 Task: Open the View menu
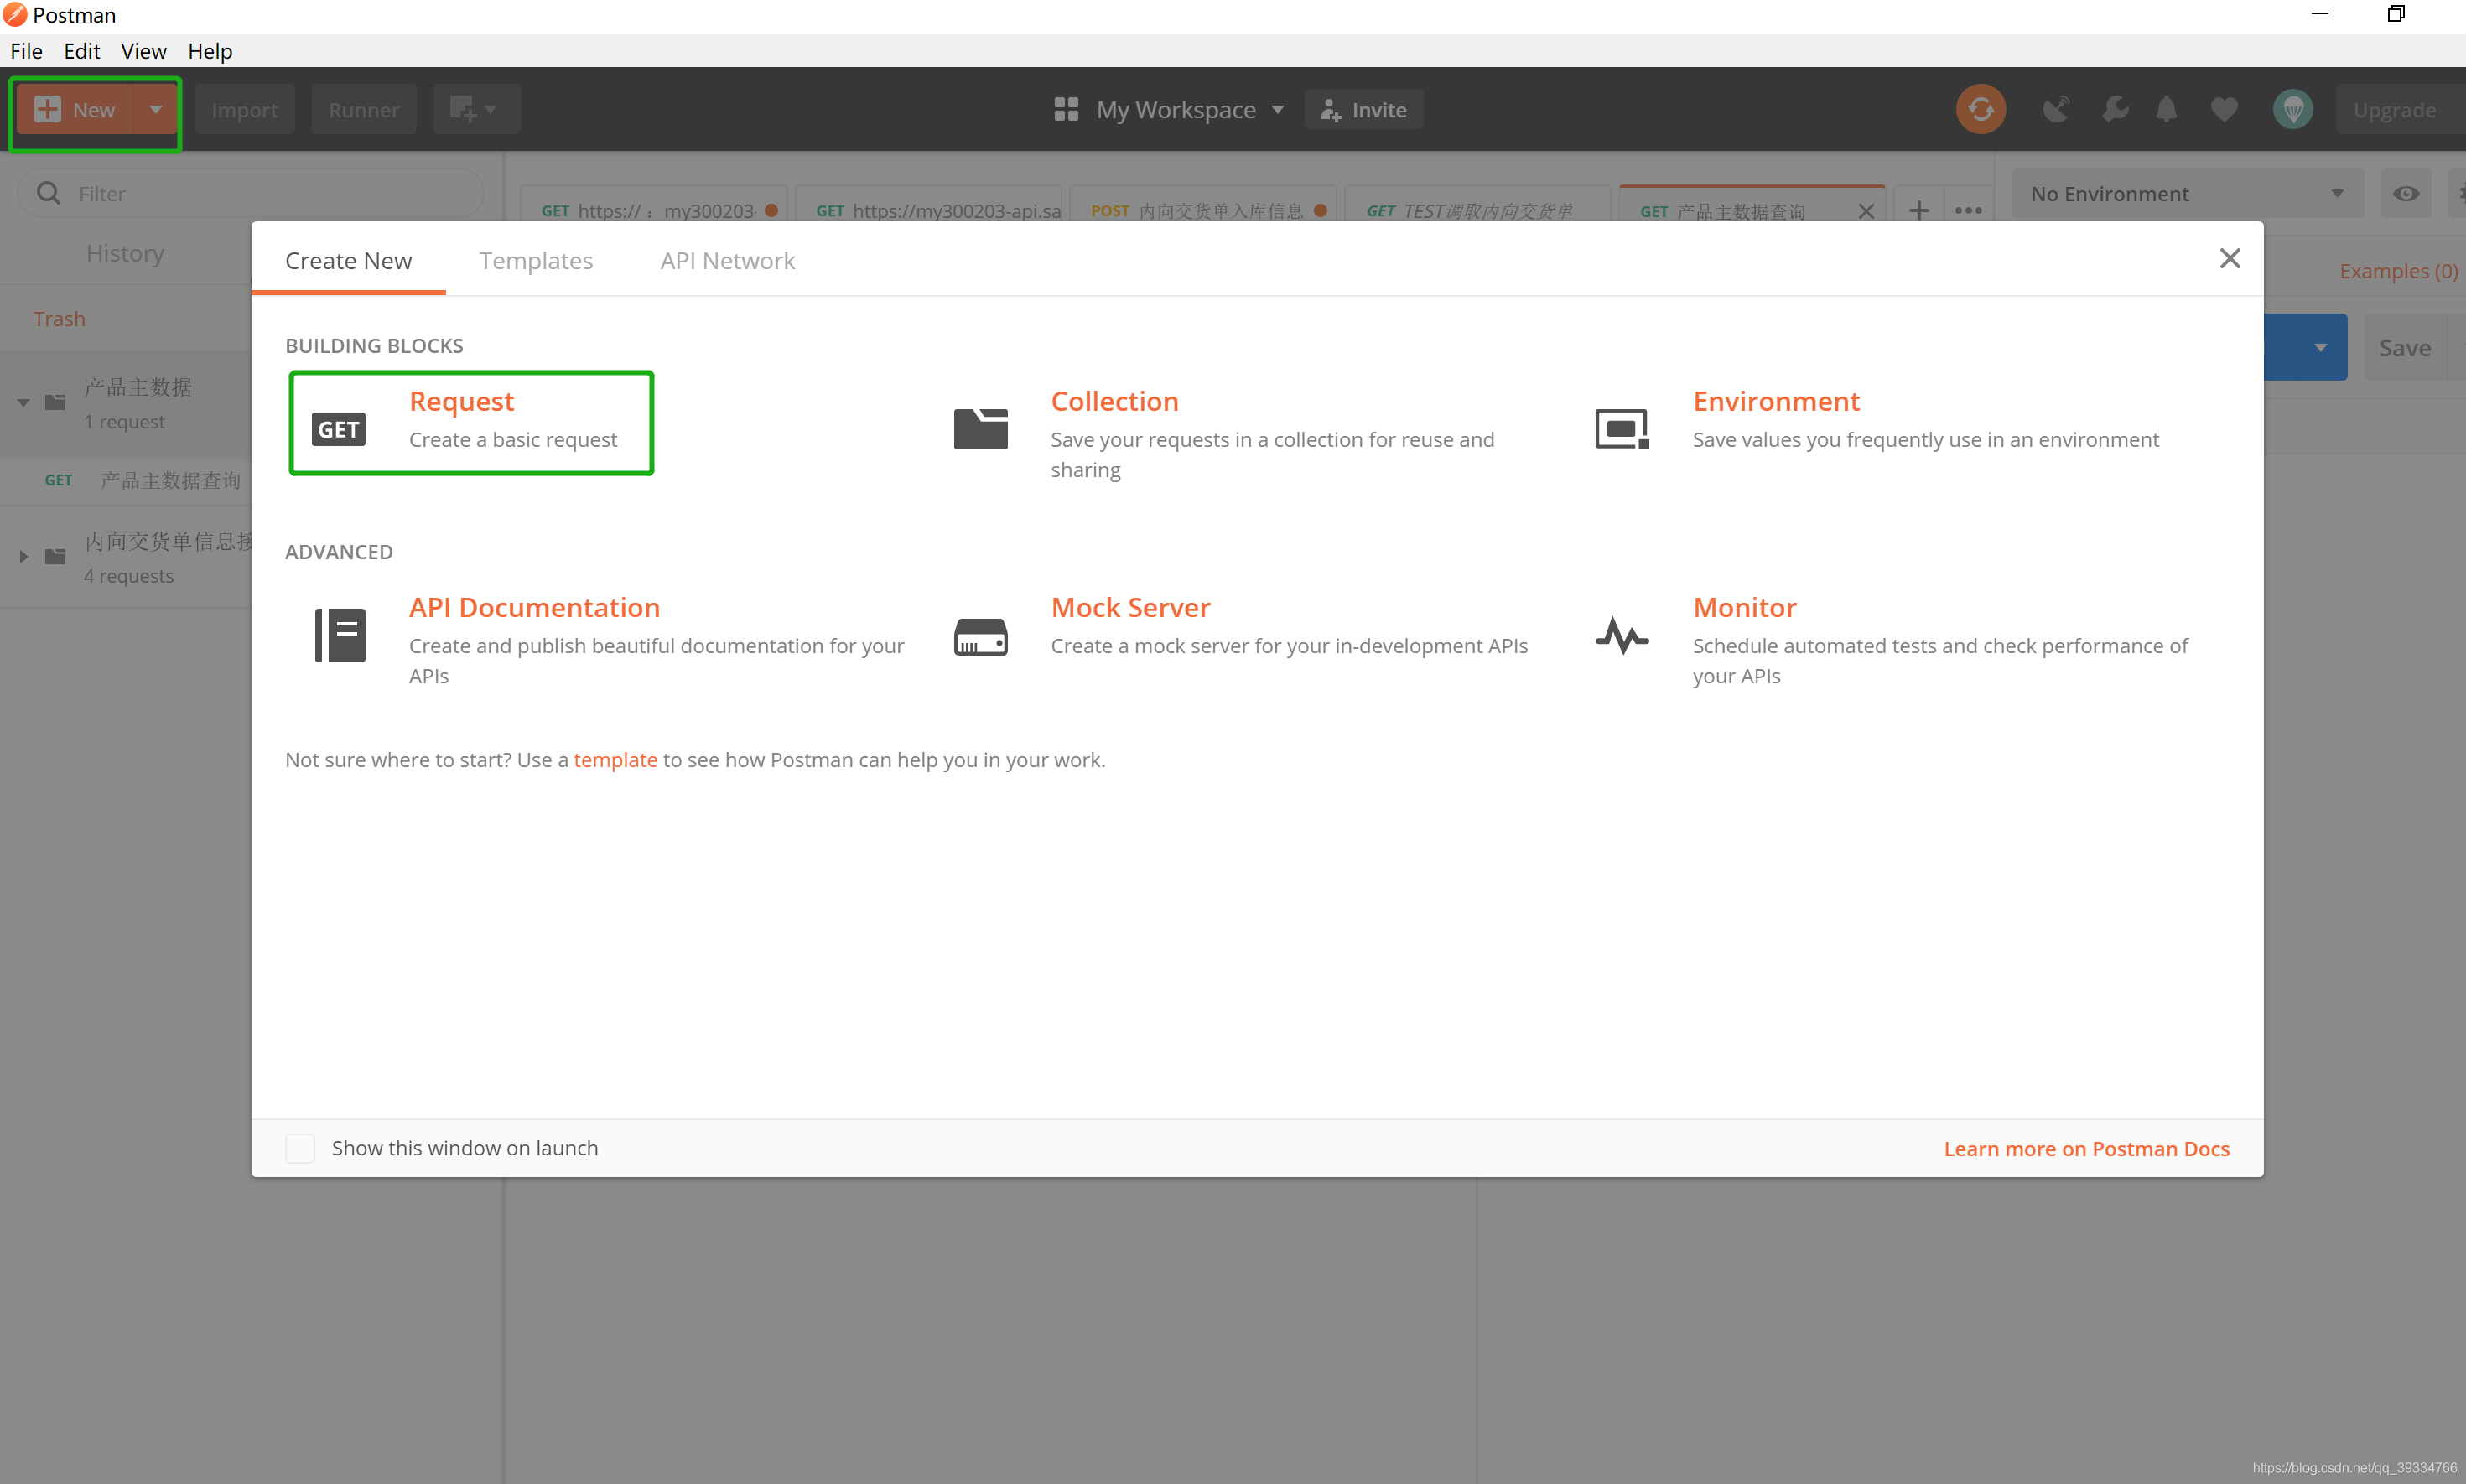tap(143, 50)
